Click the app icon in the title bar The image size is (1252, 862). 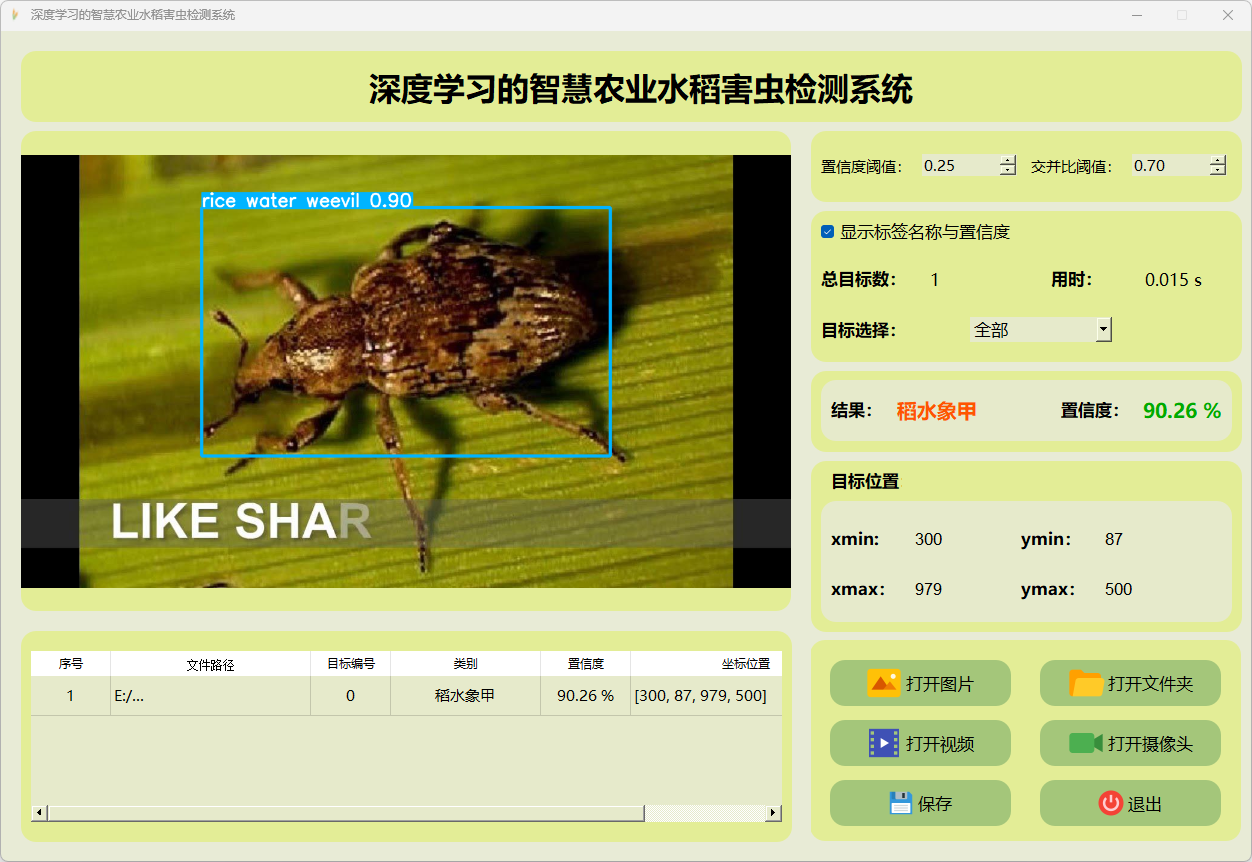[x=14, y=15]
